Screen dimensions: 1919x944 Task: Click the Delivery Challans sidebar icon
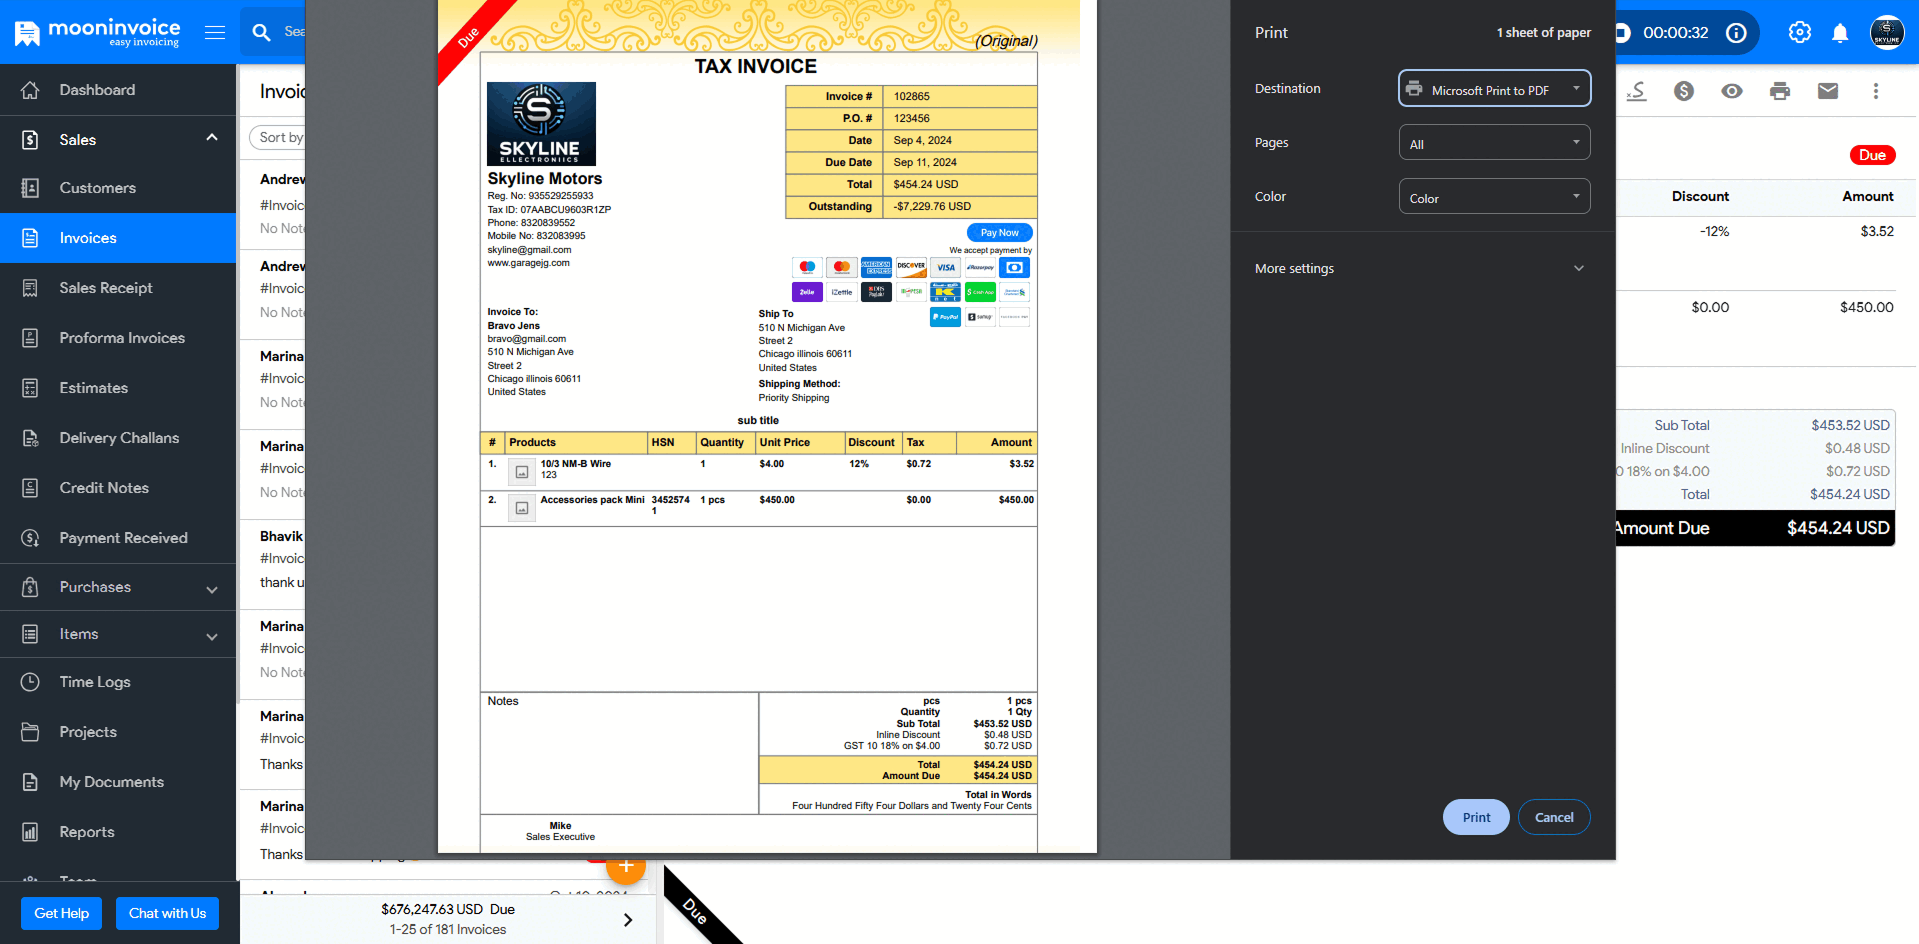coord(30,438)
